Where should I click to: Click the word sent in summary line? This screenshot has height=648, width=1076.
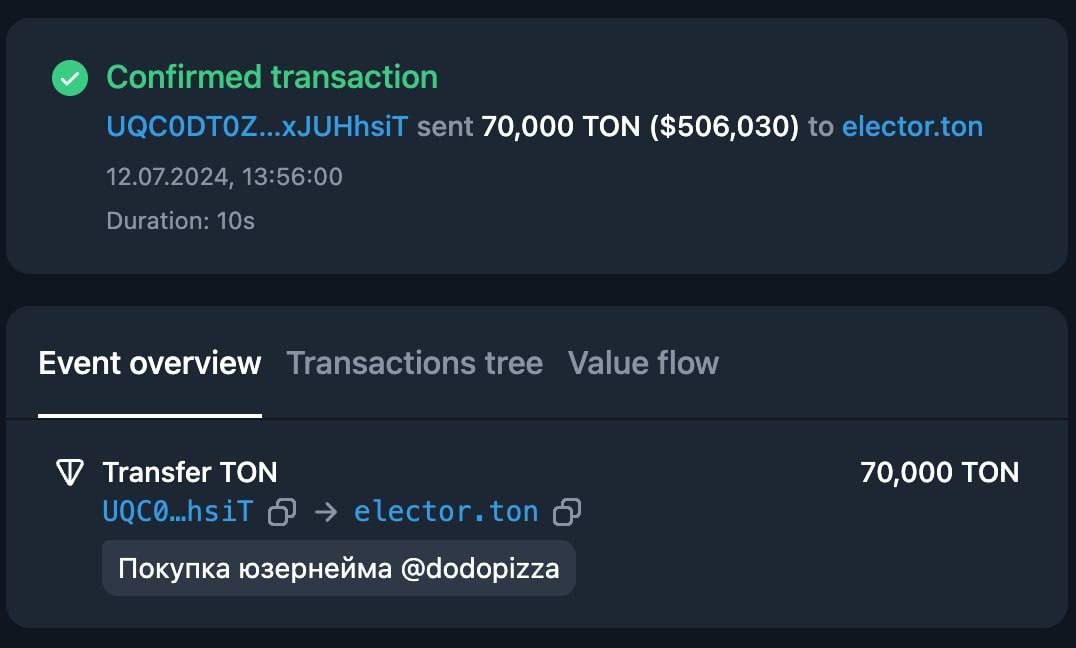click(x=445, y=127)
